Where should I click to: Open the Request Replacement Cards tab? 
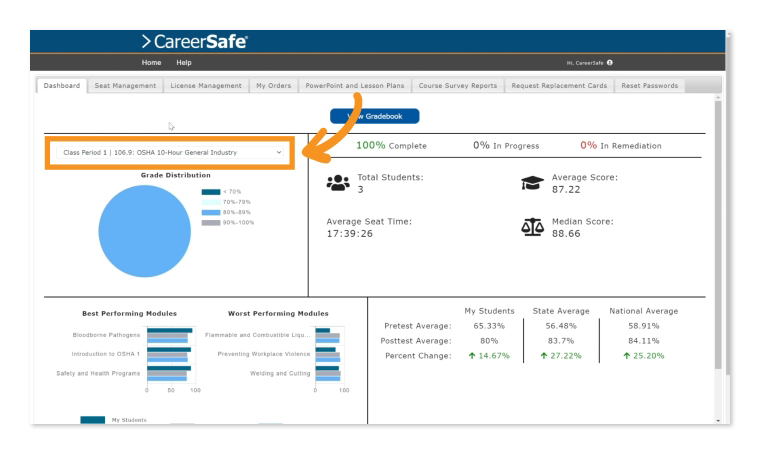pos(559,85)
